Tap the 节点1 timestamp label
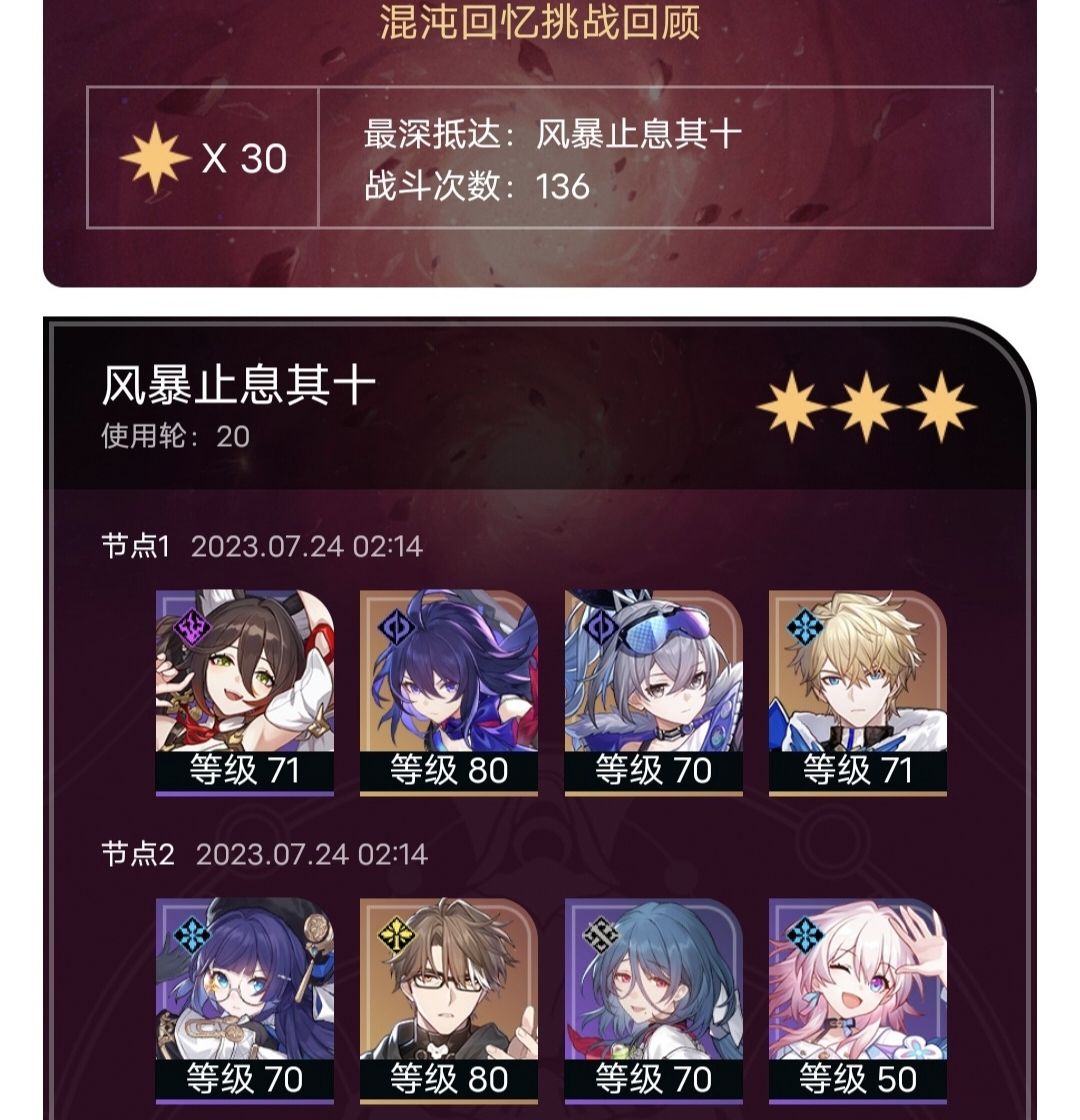Image resolution: width=1080 pixels, height=1120 pixels. click(307, 546)
